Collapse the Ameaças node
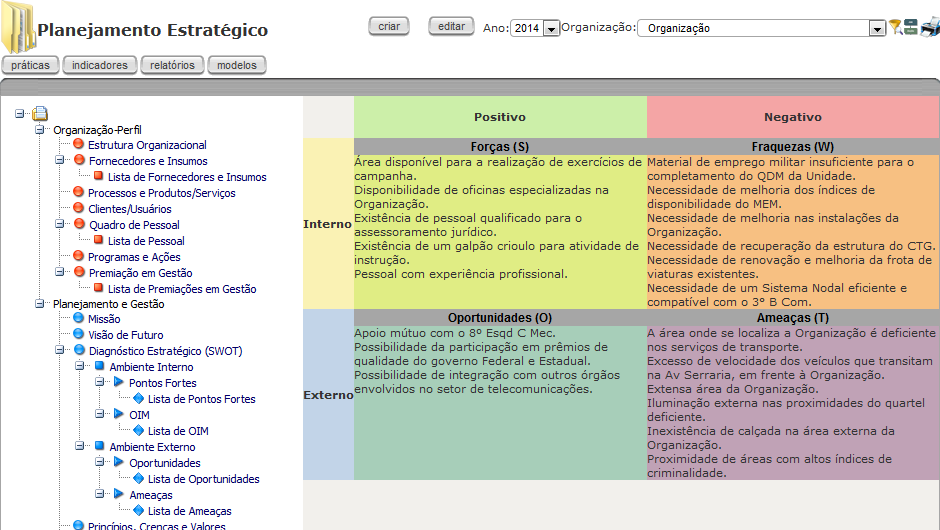This screenshot has height=530, width=940. pos(100,493)
